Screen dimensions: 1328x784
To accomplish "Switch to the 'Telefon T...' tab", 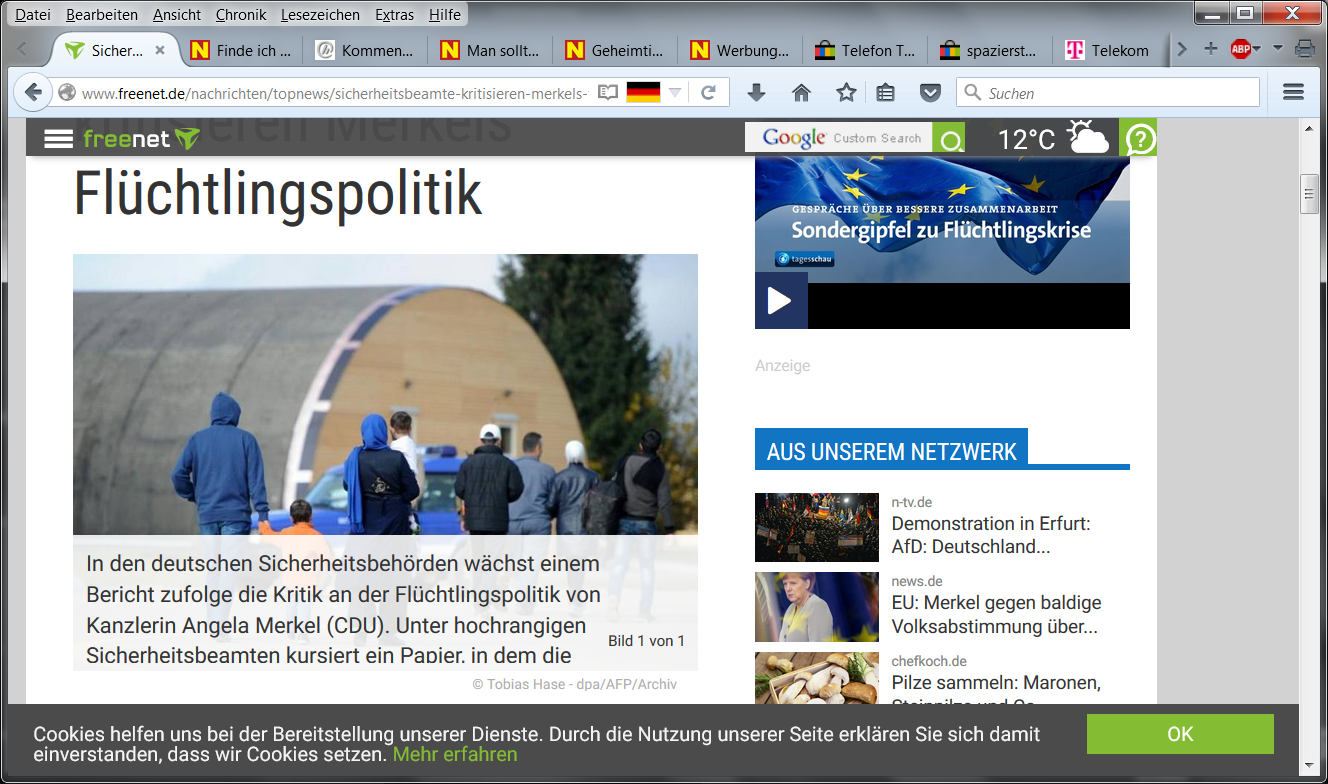I will (866, 50).
